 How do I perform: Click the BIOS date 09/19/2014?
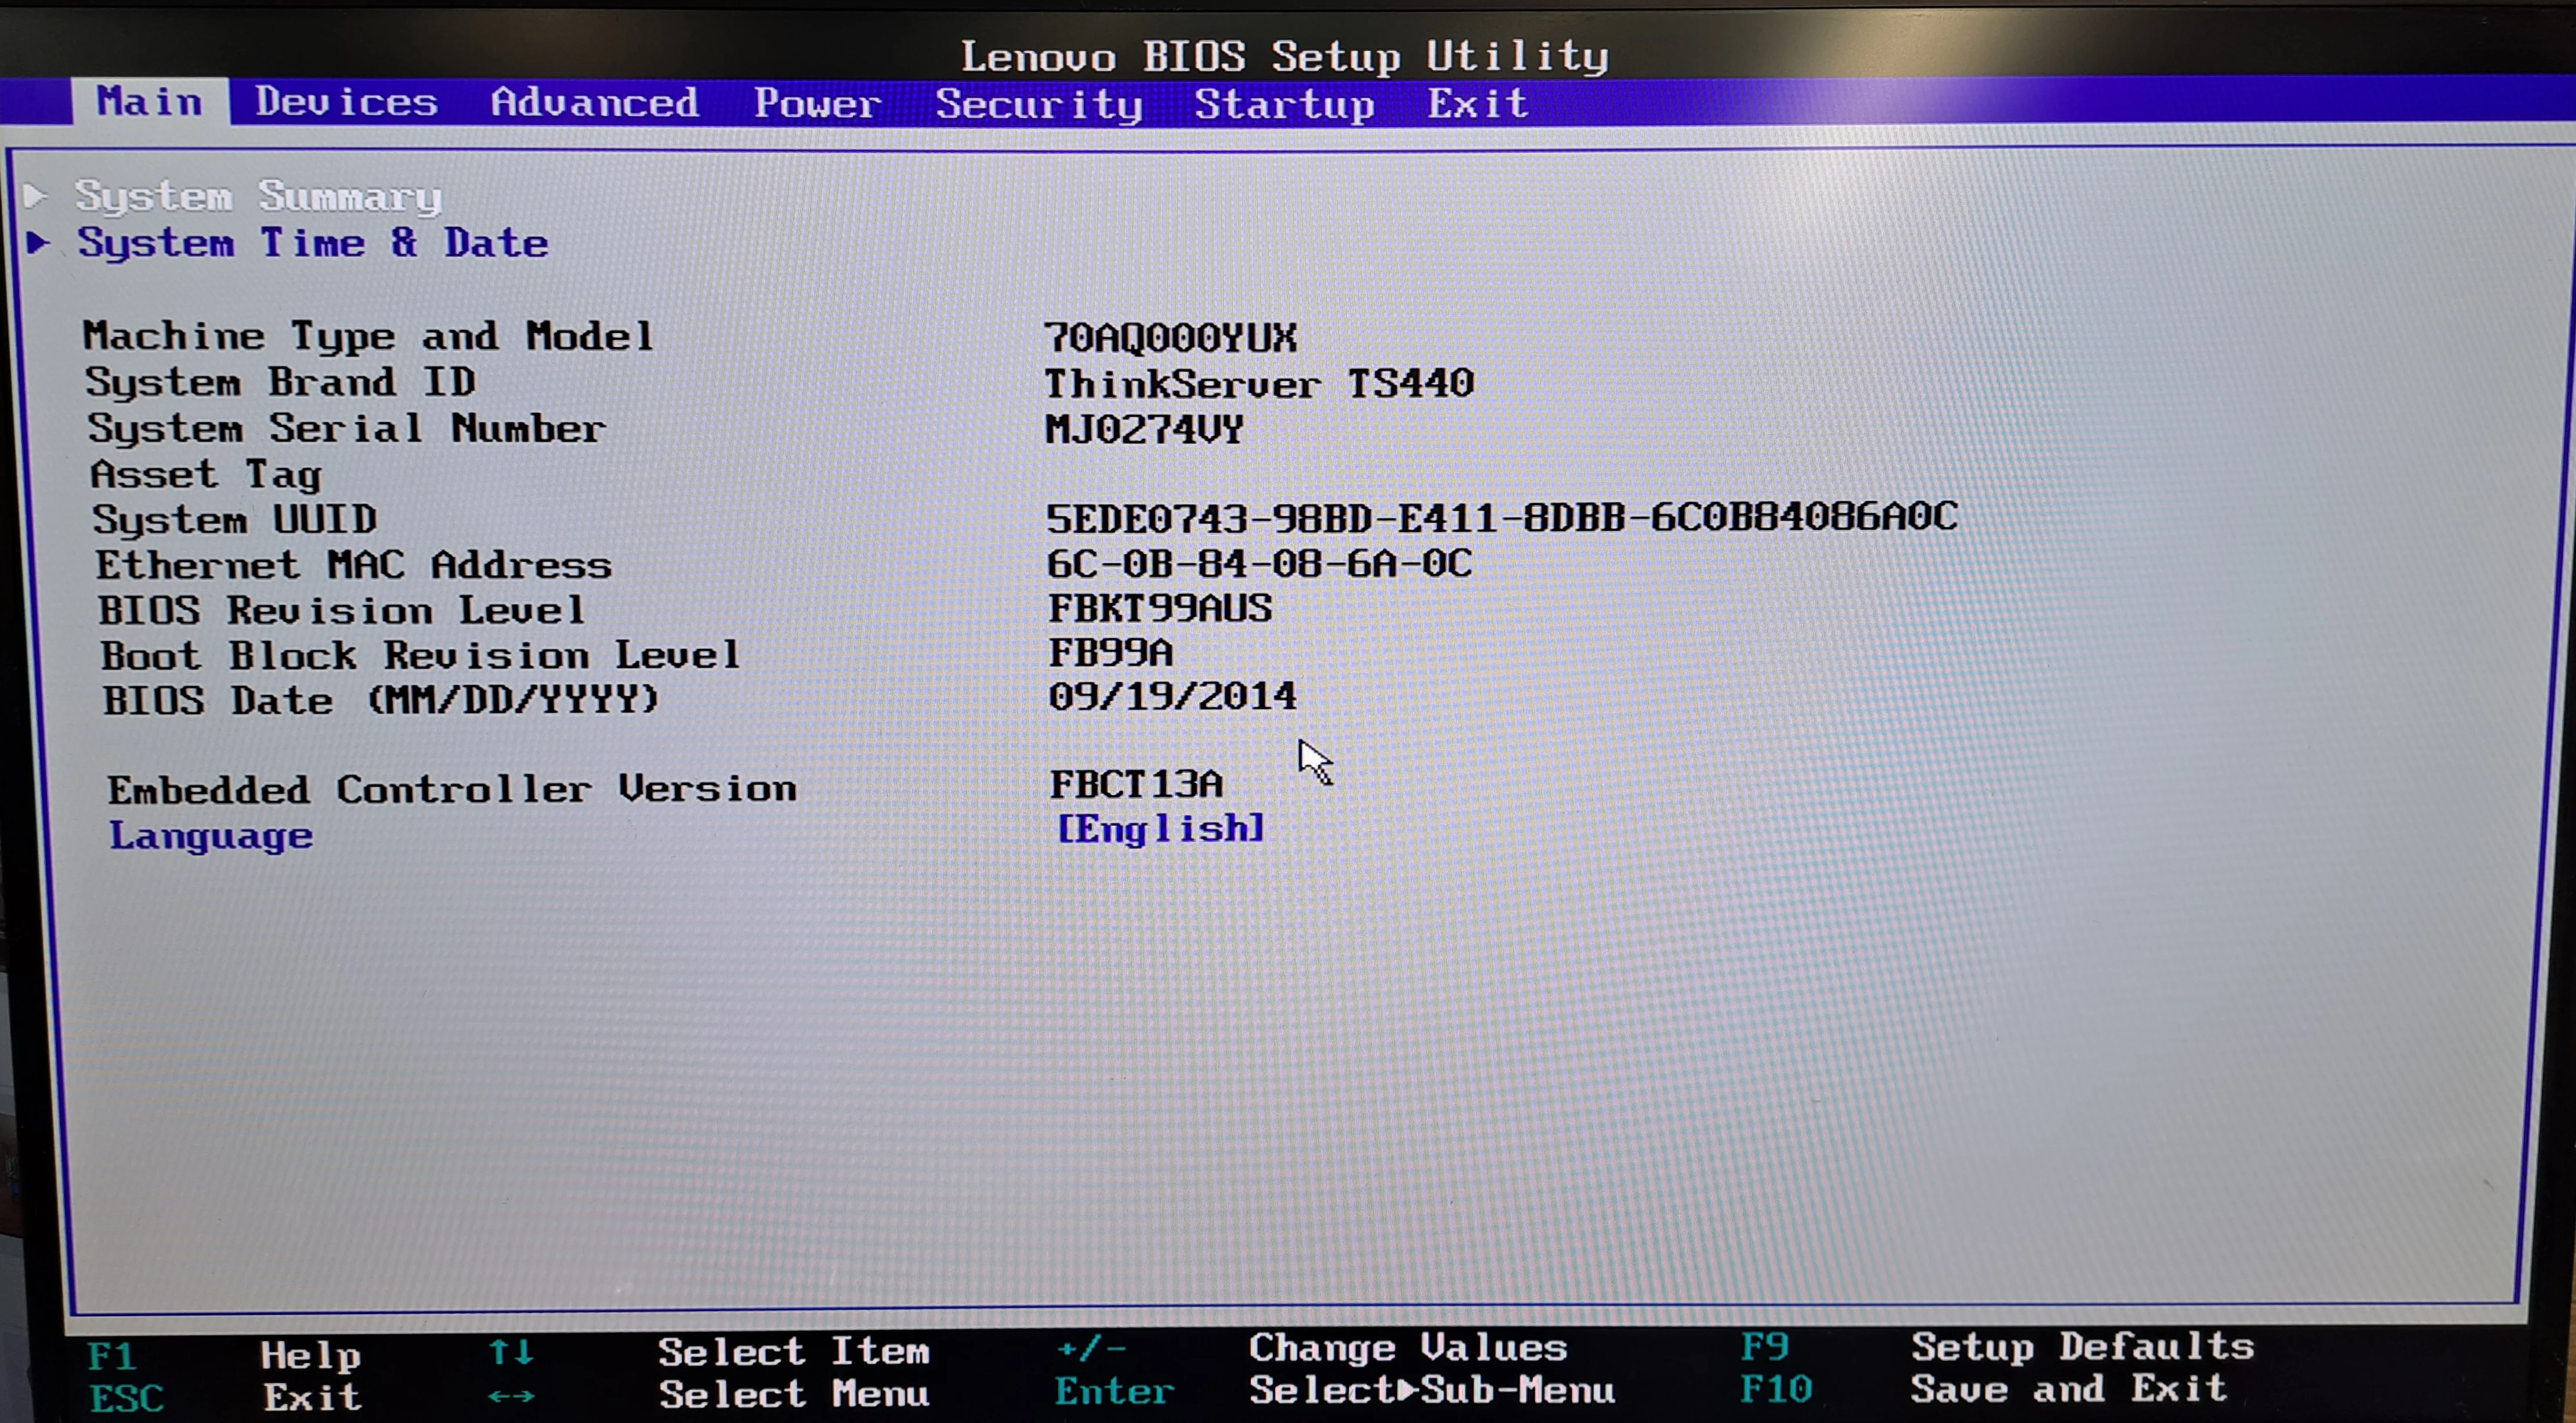(x=1172, y=697)
